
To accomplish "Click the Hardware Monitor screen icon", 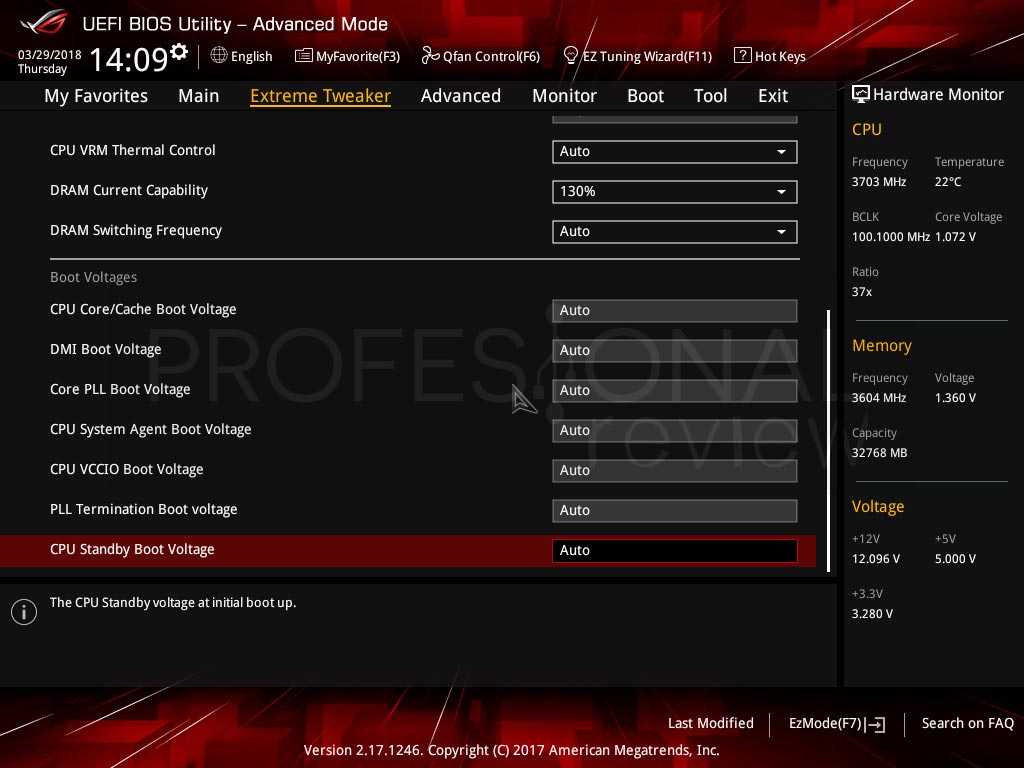I will tap(861, 94).
